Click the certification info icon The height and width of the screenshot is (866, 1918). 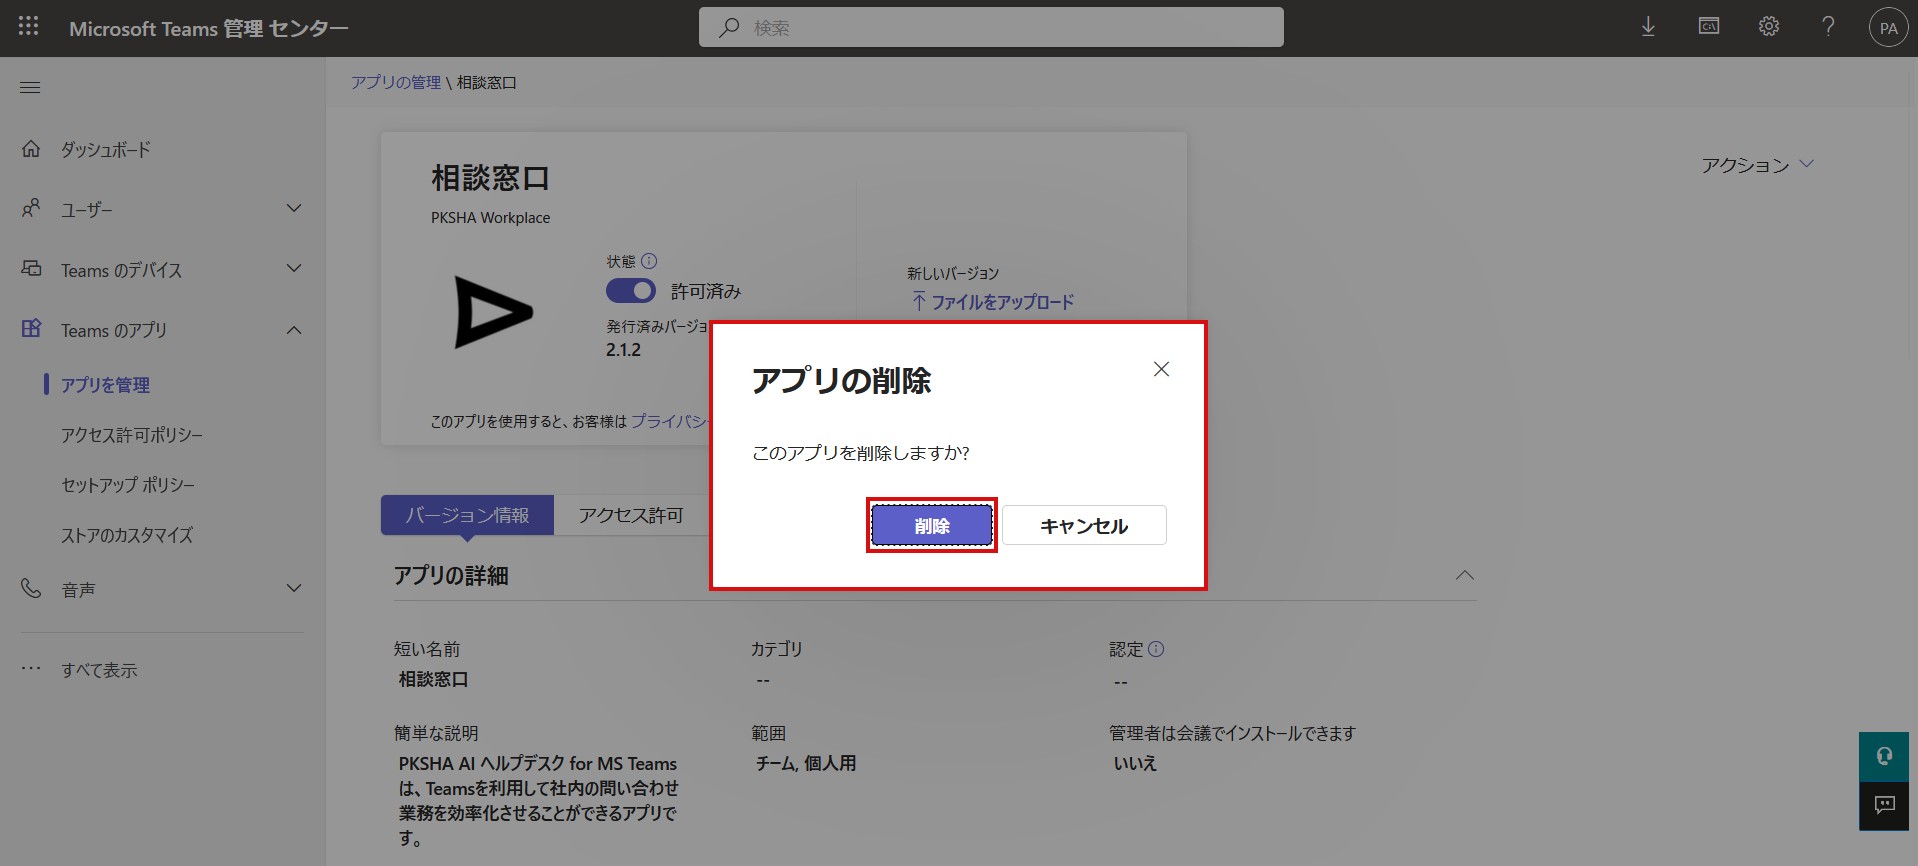tap(1156, 649)
